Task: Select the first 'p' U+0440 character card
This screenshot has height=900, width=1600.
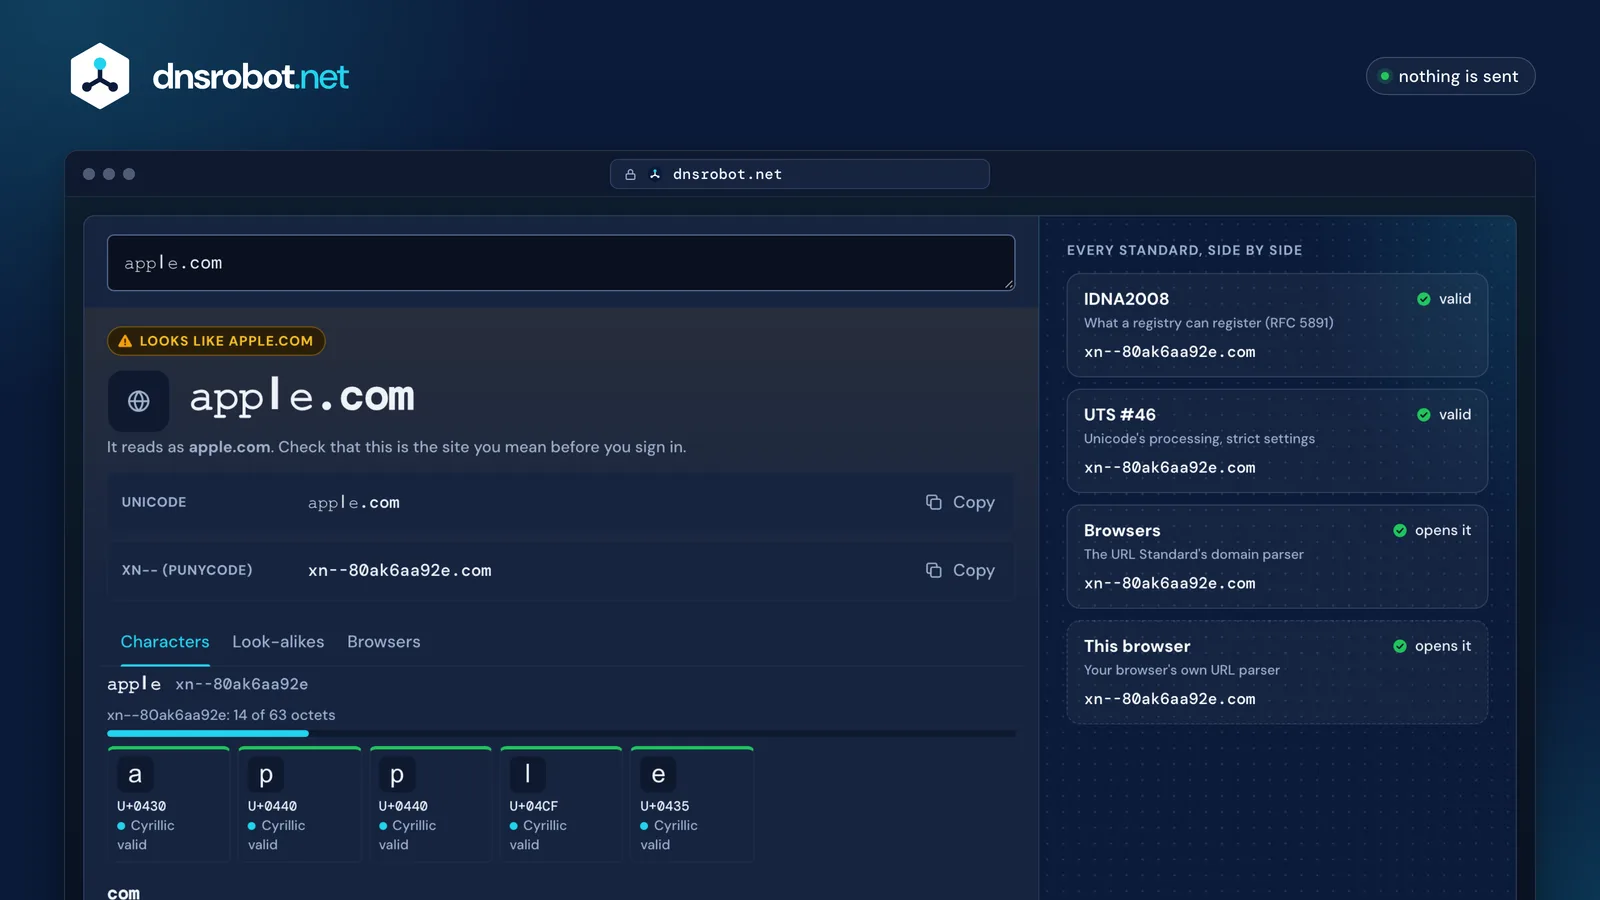Action: click(300, 804)
